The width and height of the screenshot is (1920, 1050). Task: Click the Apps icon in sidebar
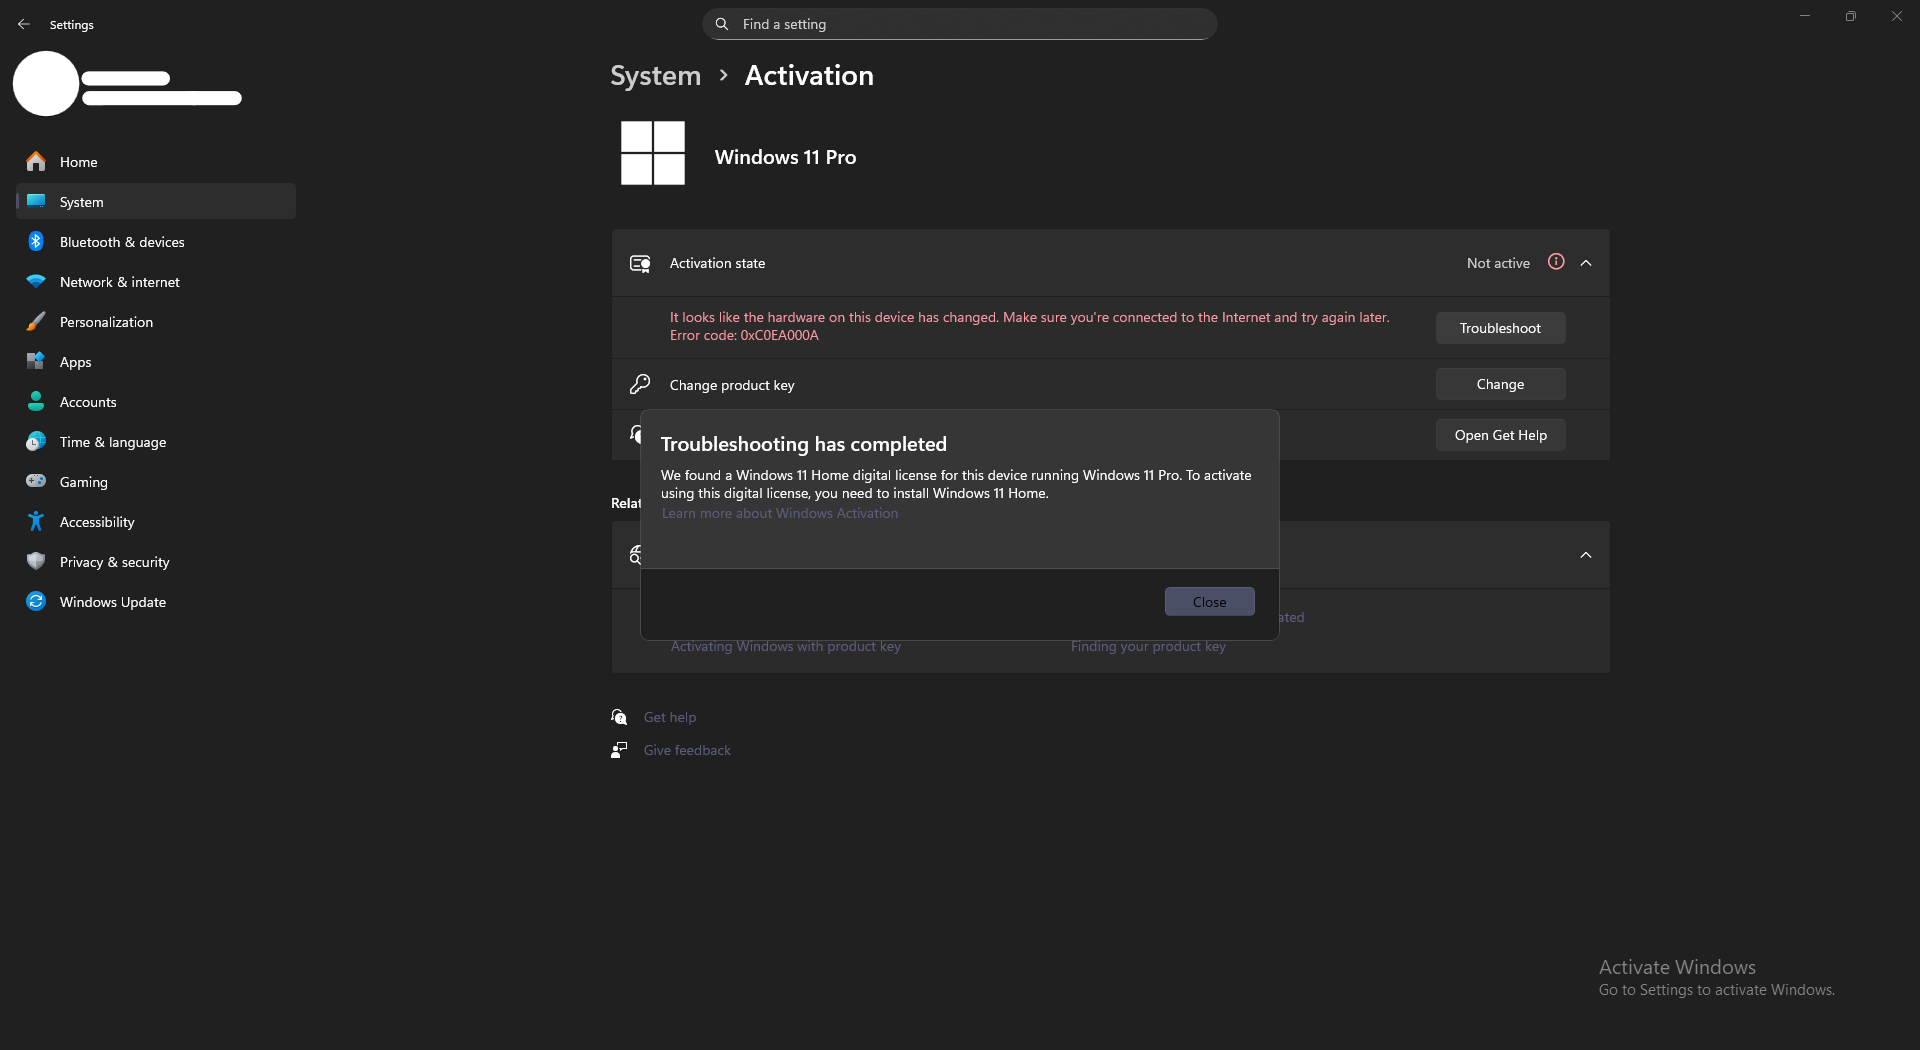point(36,361)
